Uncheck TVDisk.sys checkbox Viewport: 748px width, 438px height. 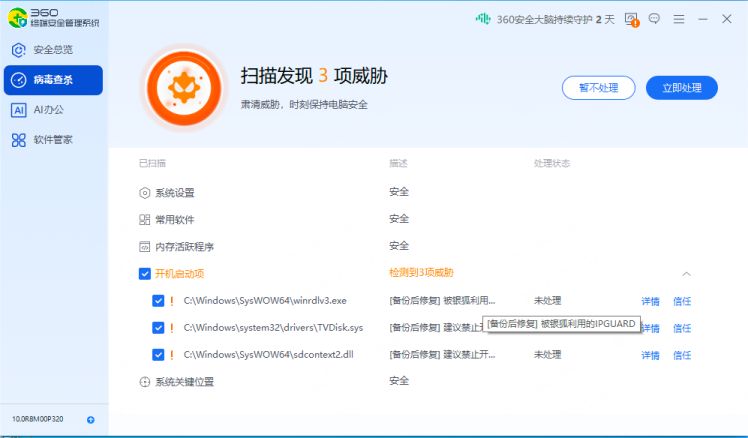158,328
